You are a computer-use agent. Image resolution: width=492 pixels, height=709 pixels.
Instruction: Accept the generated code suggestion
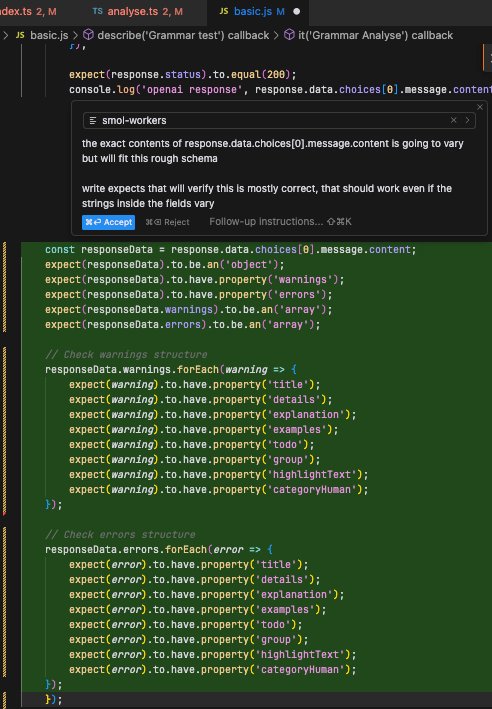pyautogui.click(x=109, y=222)
